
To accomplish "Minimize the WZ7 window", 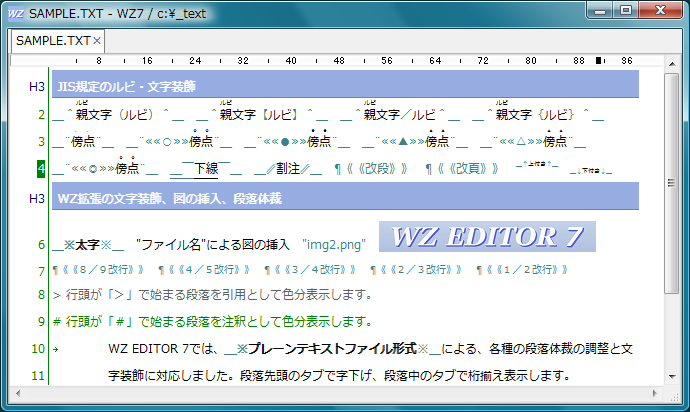I will click(x=600, y=11).
